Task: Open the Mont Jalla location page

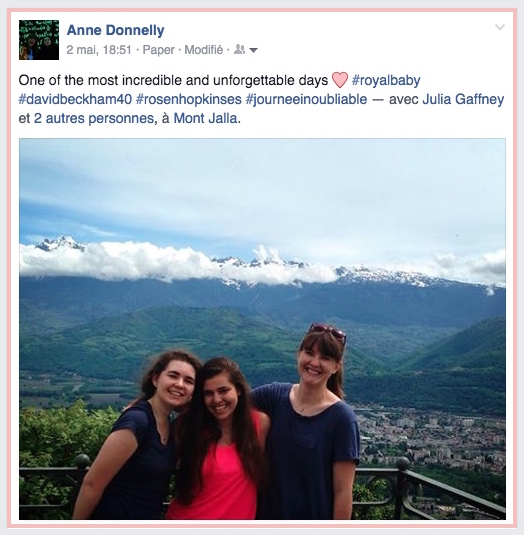Action: click(205, 118)
